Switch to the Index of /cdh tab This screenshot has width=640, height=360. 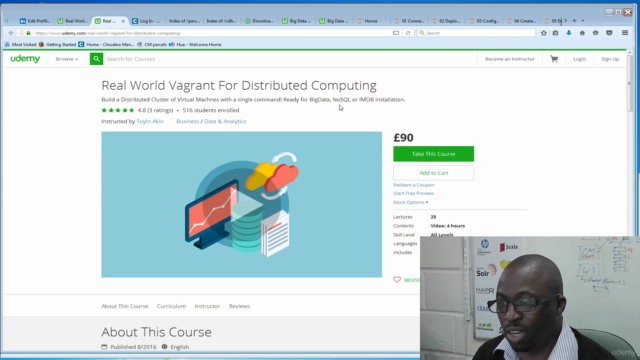tap(222, 21)
